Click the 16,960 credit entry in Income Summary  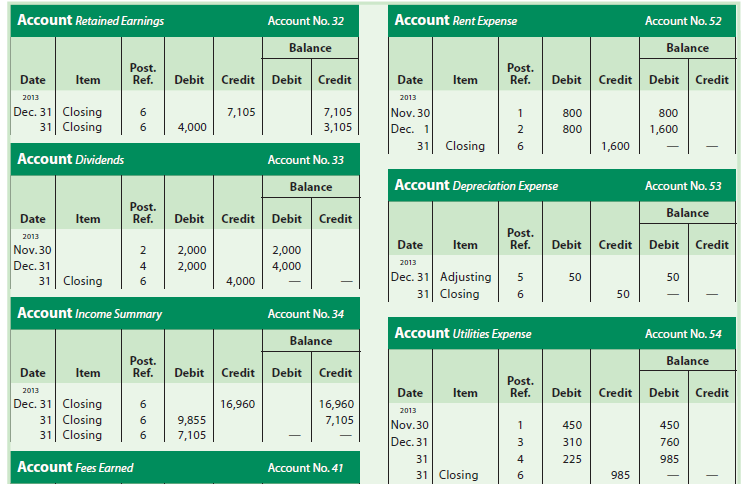pyautogui.click(x=237, y=405)
